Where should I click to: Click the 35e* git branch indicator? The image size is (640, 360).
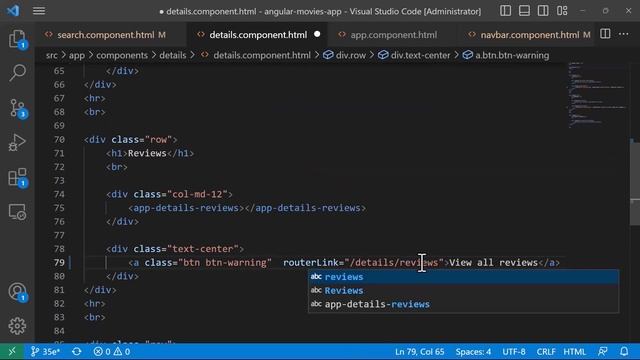(46, 351)
